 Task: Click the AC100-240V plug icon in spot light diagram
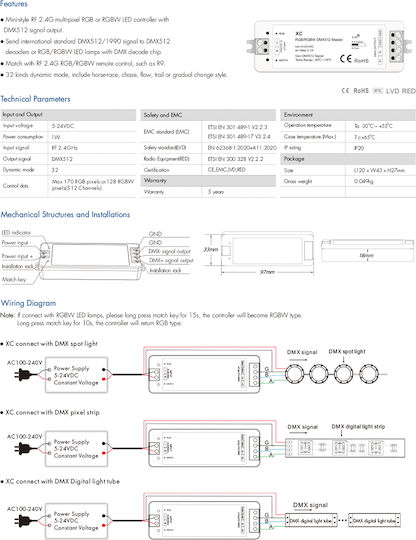(x=22, y=374)
